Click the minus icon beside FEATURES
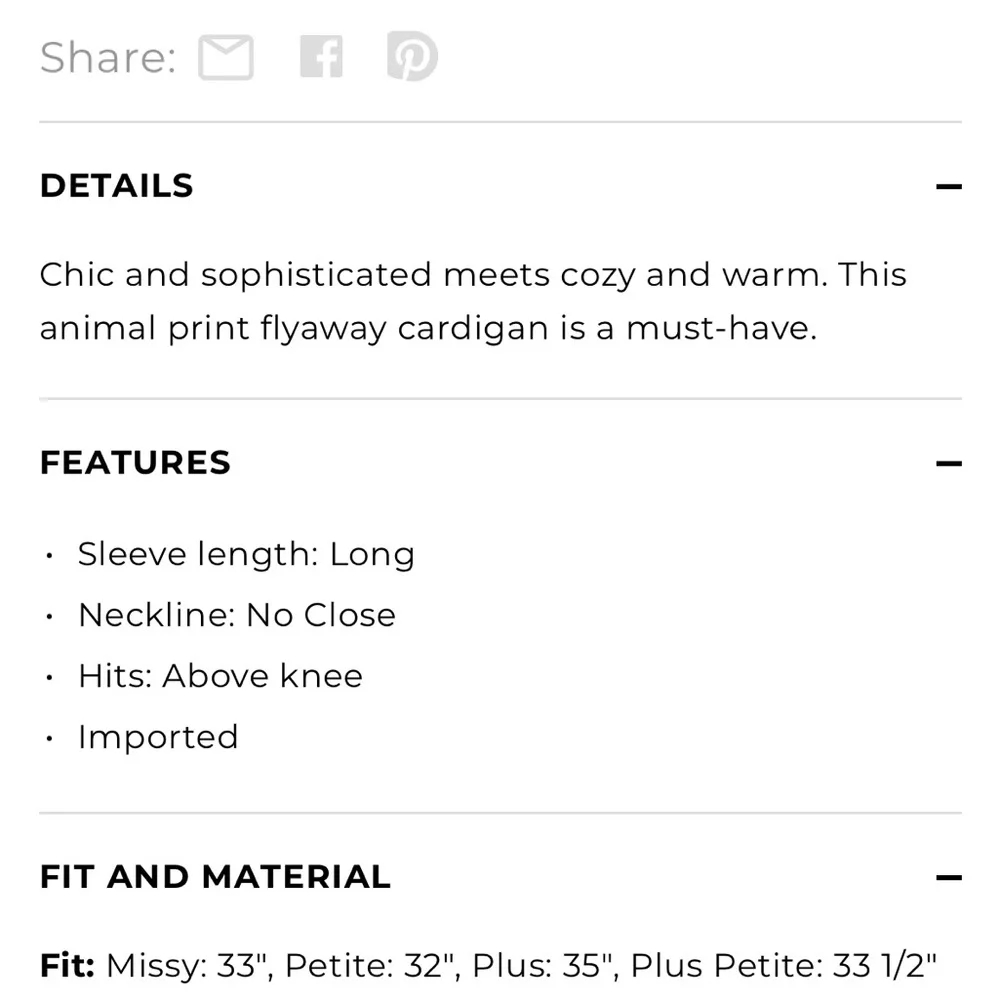Viewport: 1000px width, 1000px height. 948,463
